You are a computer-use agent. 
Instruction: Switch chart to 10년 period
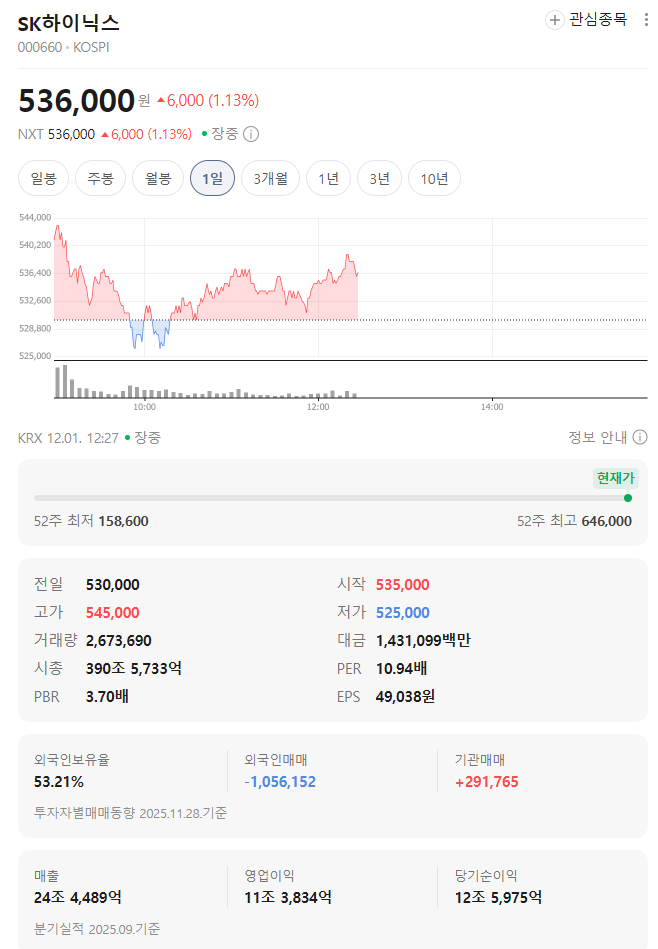(x=434, y=179)
